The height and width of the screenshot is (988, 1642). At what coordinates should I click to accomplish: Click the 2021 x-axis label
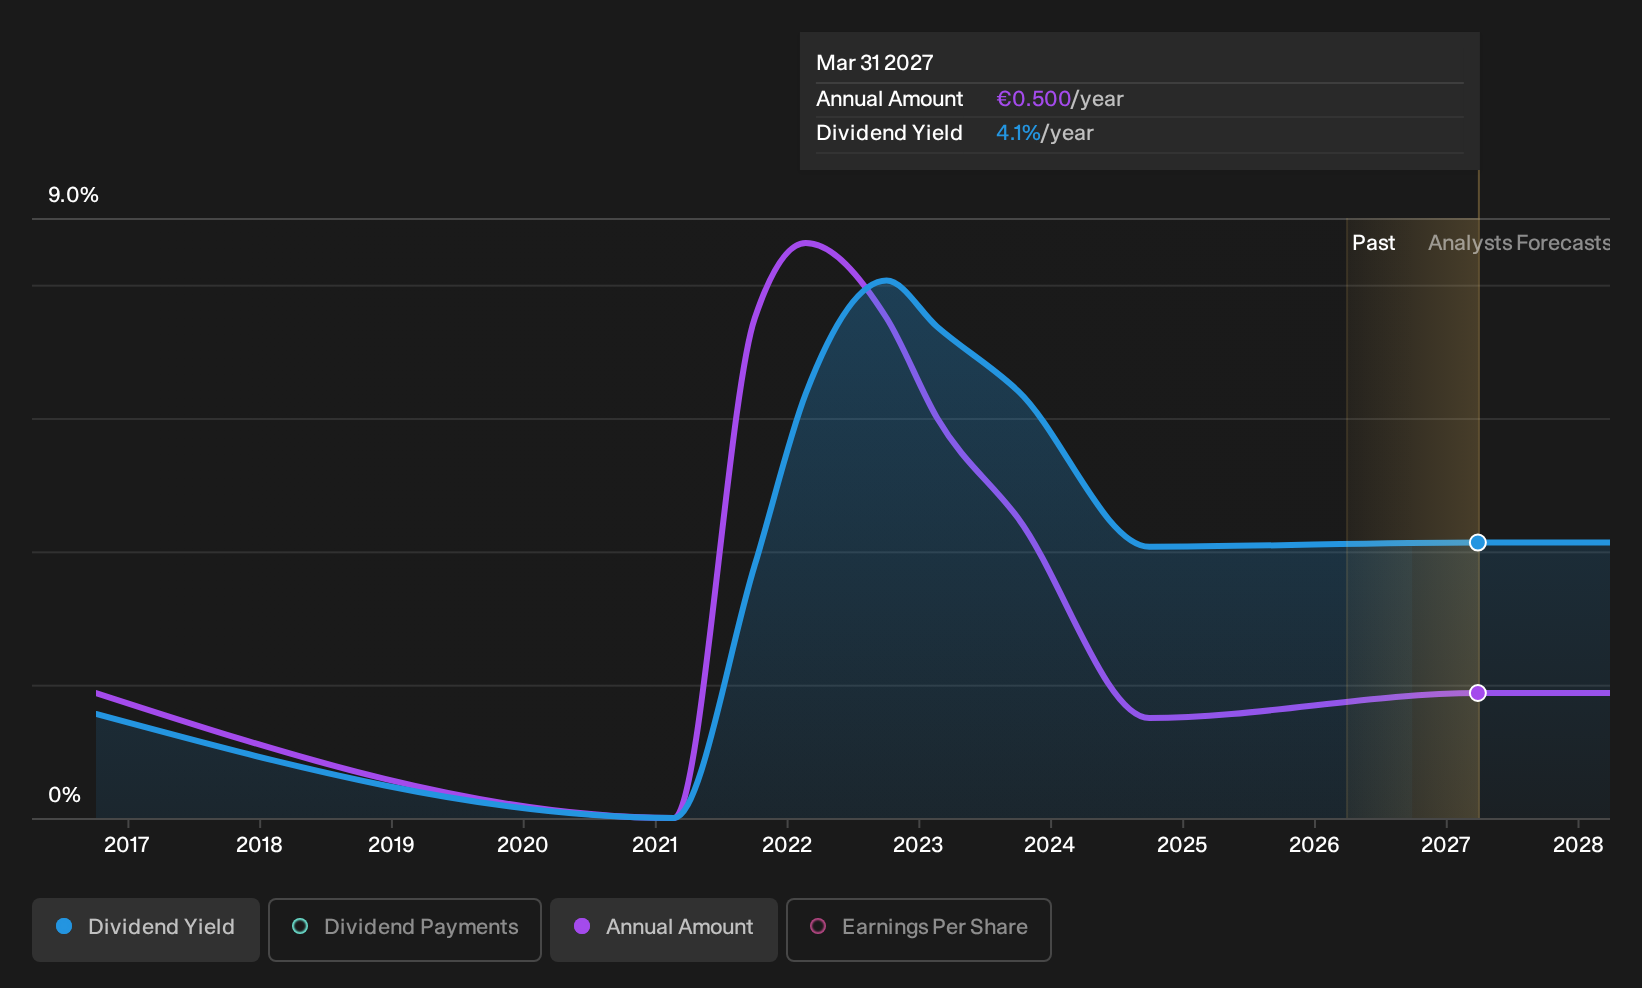tap(655, 845)
